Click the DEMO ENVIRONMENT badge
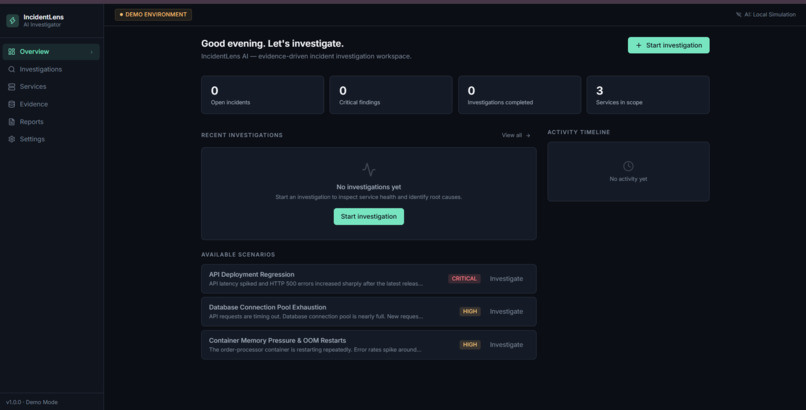806x410 pixels. coord(153,15)
